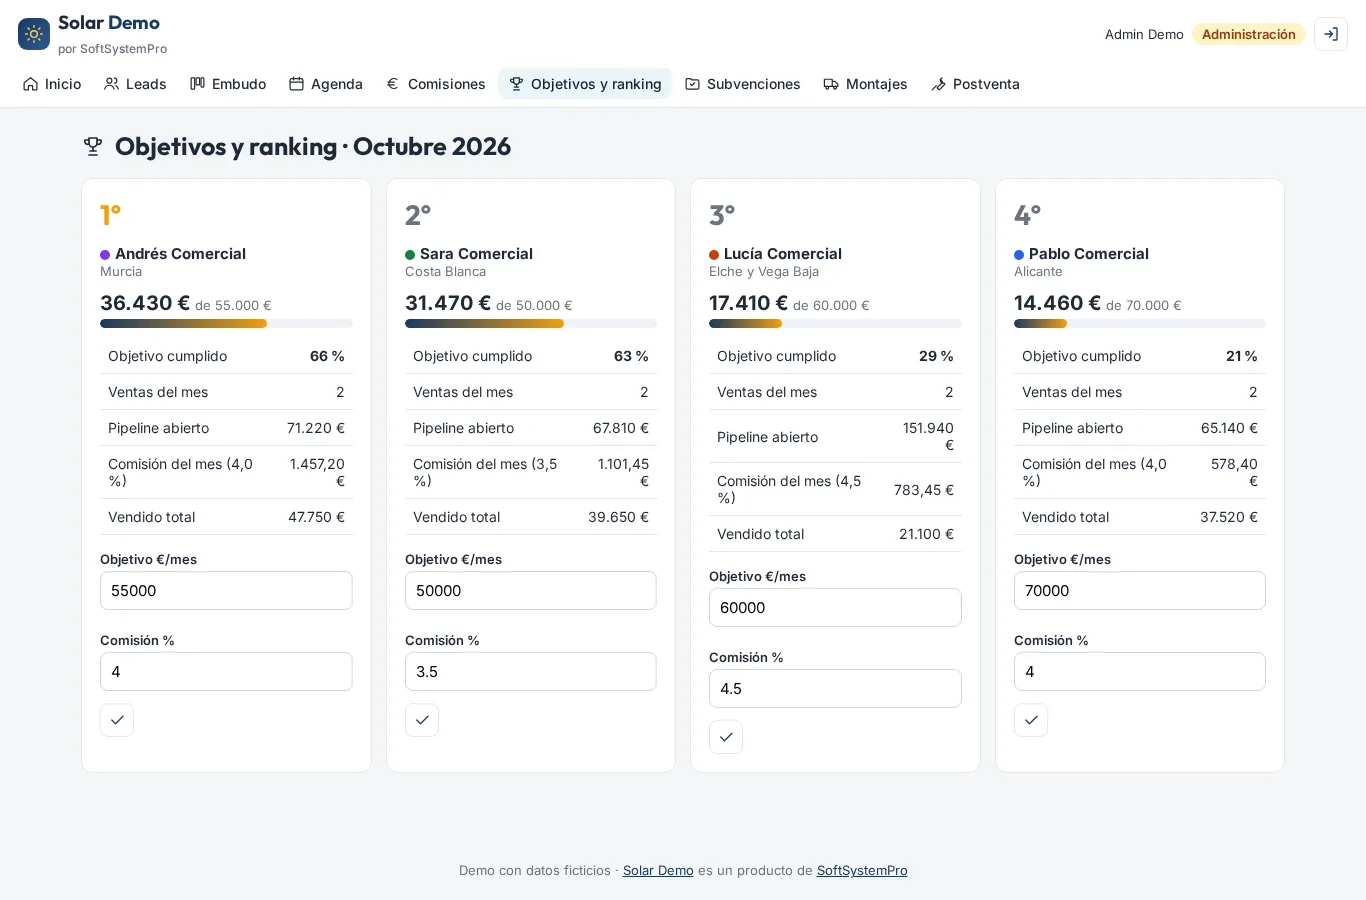Image resolution: width=1366 pixels, height=900 pixels.
Task: Select Lucía's objective input showing 60000
Action: pyautogui.click(x=835, y=608)
